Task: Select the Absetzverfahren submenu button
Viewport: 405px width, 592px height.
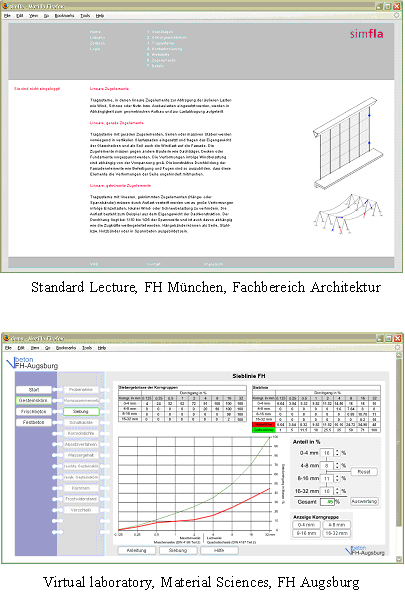Action: pos(81,444)
